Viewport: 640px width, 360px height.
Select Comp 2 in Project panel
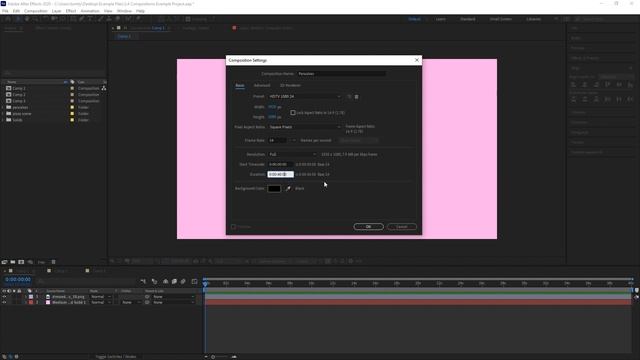pos(19,95)
